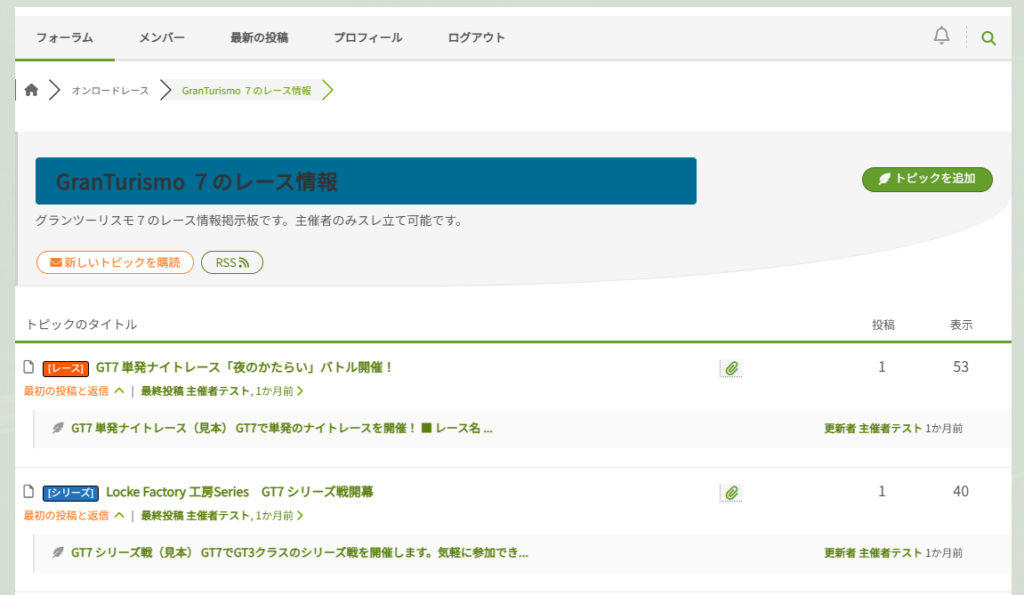
Task: Click the feather icon on the GT7 単発ナイトレース（見本） reply
Action: [x=58, y=428]
